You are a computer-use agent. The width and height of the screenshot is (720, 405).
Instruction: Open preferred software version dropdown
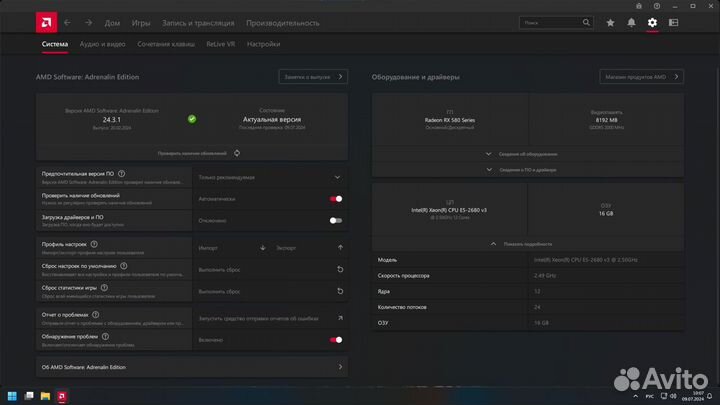[270, 177]
